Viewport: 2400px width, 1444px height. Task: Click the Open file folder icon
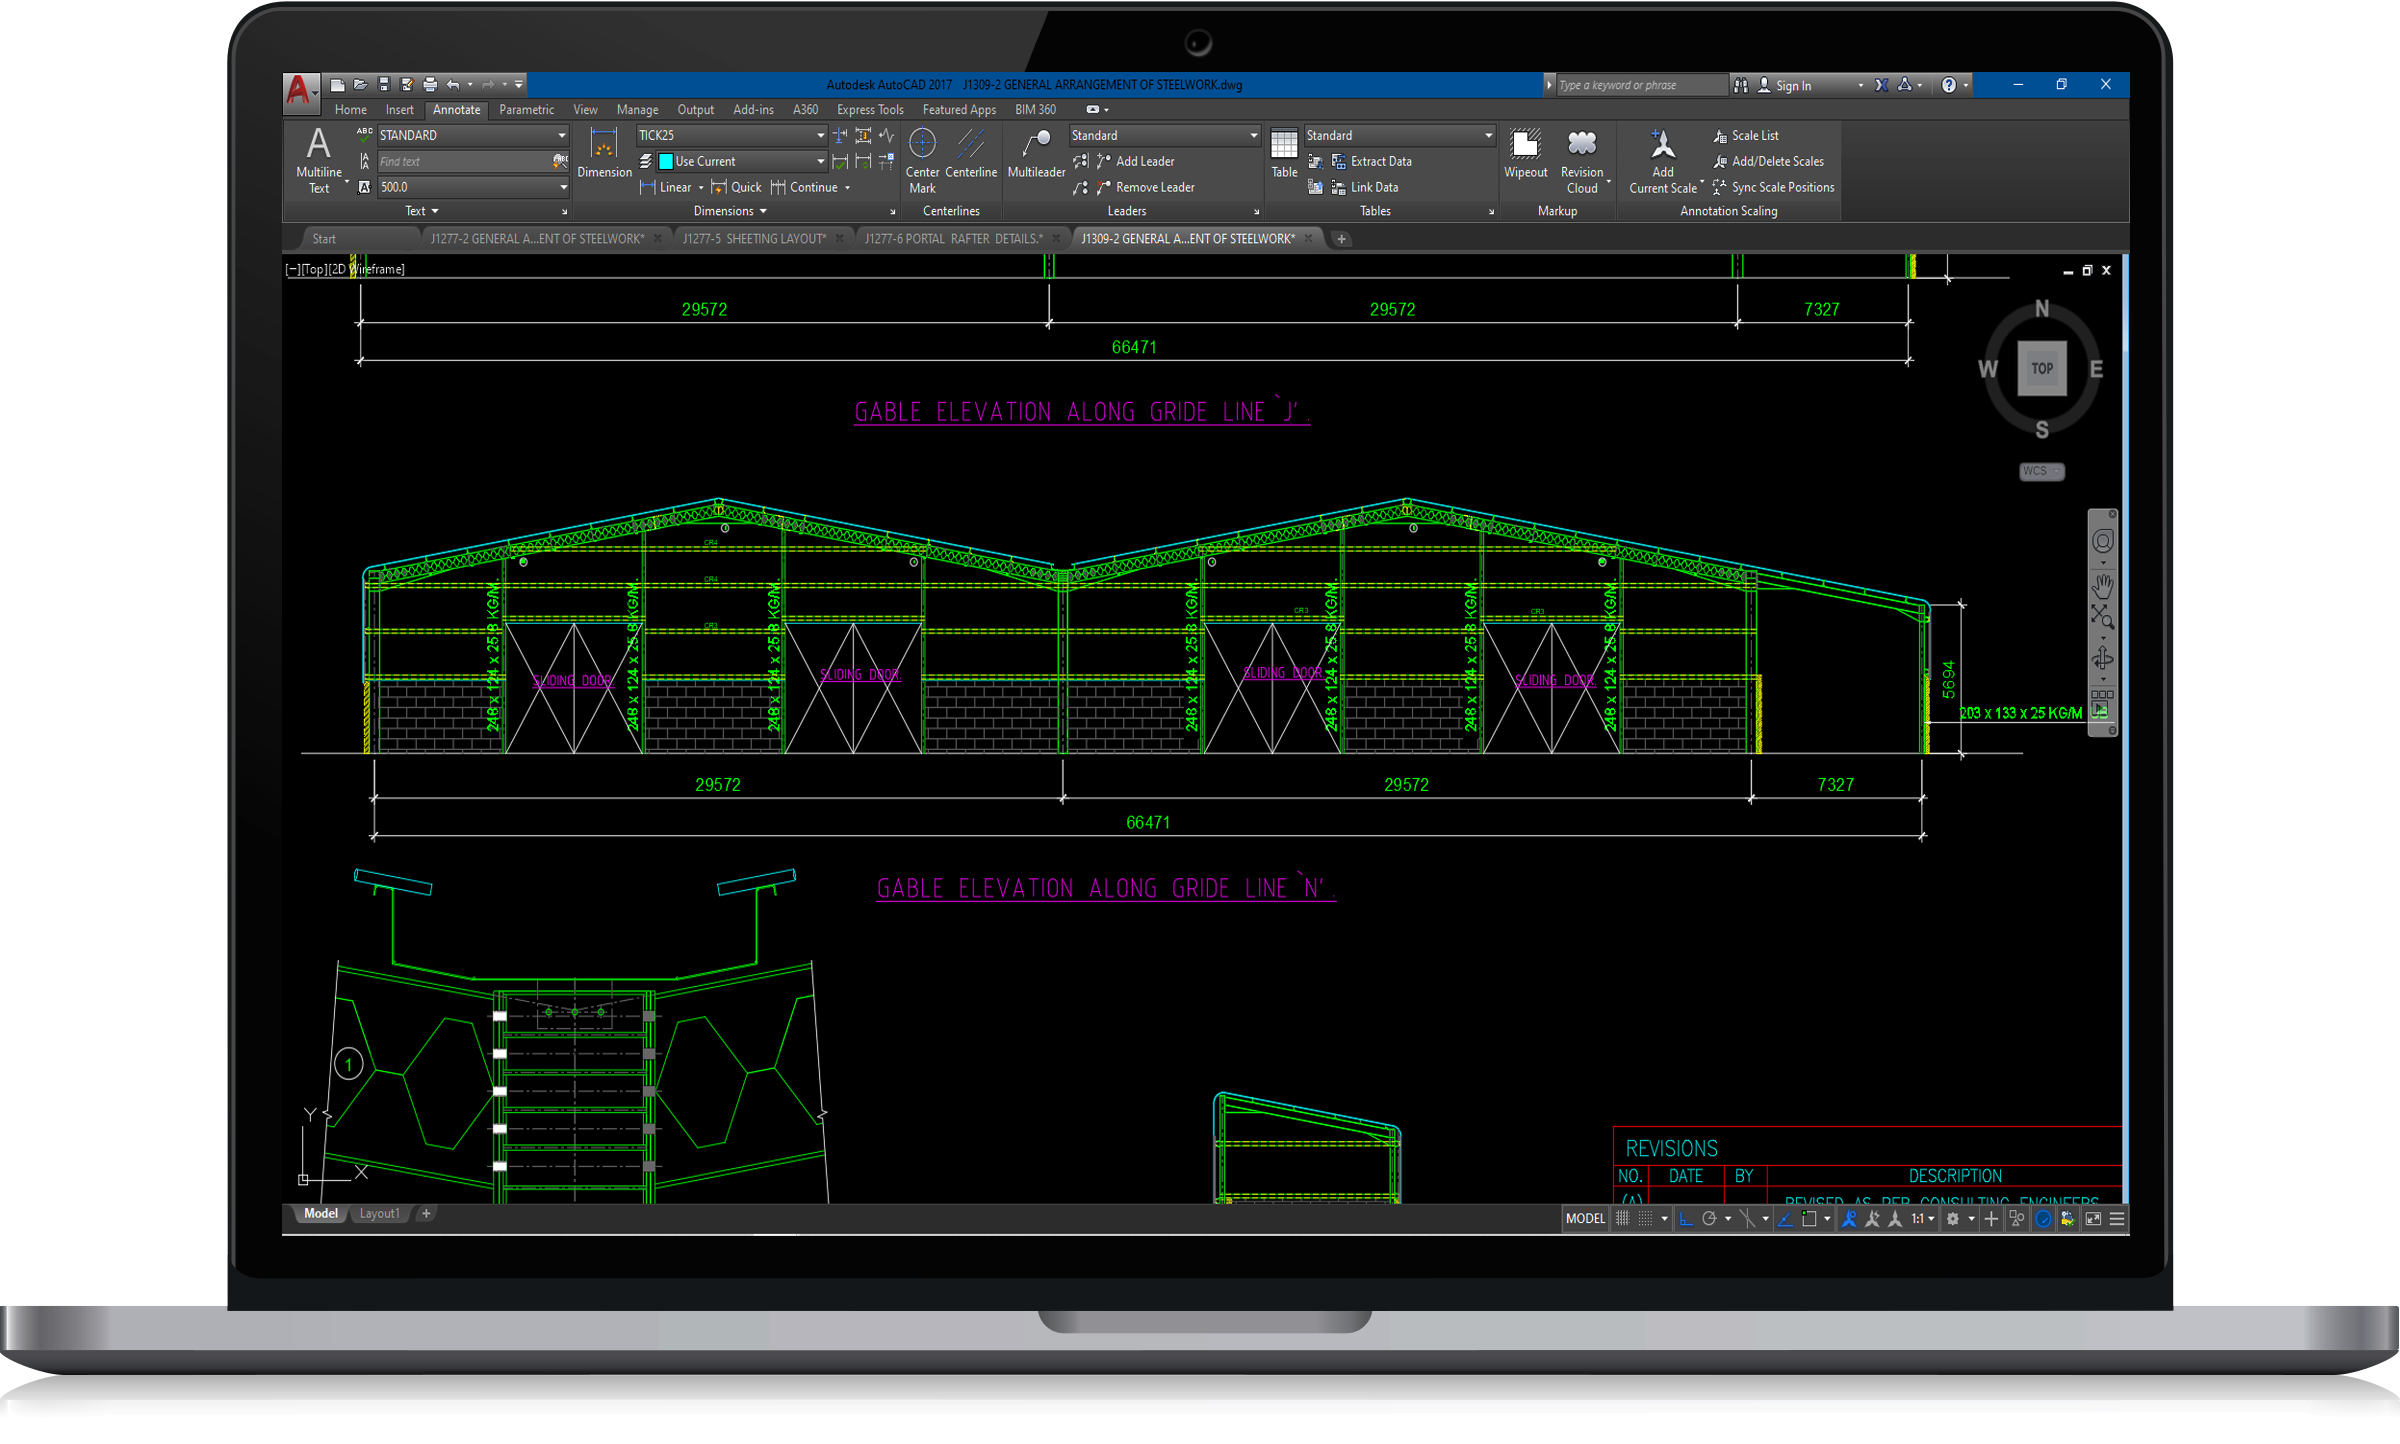pyautogui.click(x=360, y=85)
